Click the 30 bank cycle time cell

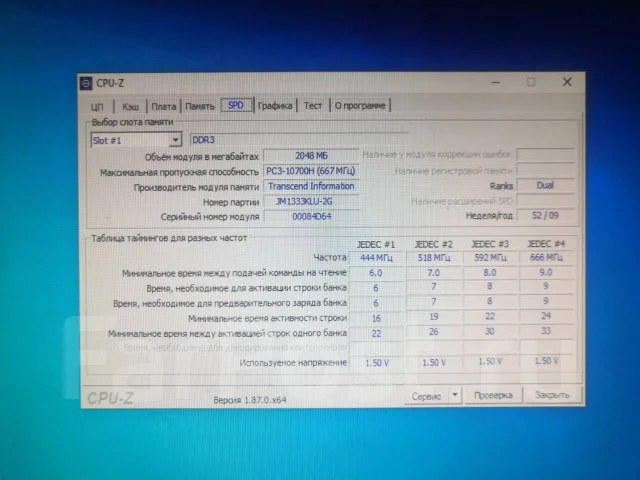(490, 331)
